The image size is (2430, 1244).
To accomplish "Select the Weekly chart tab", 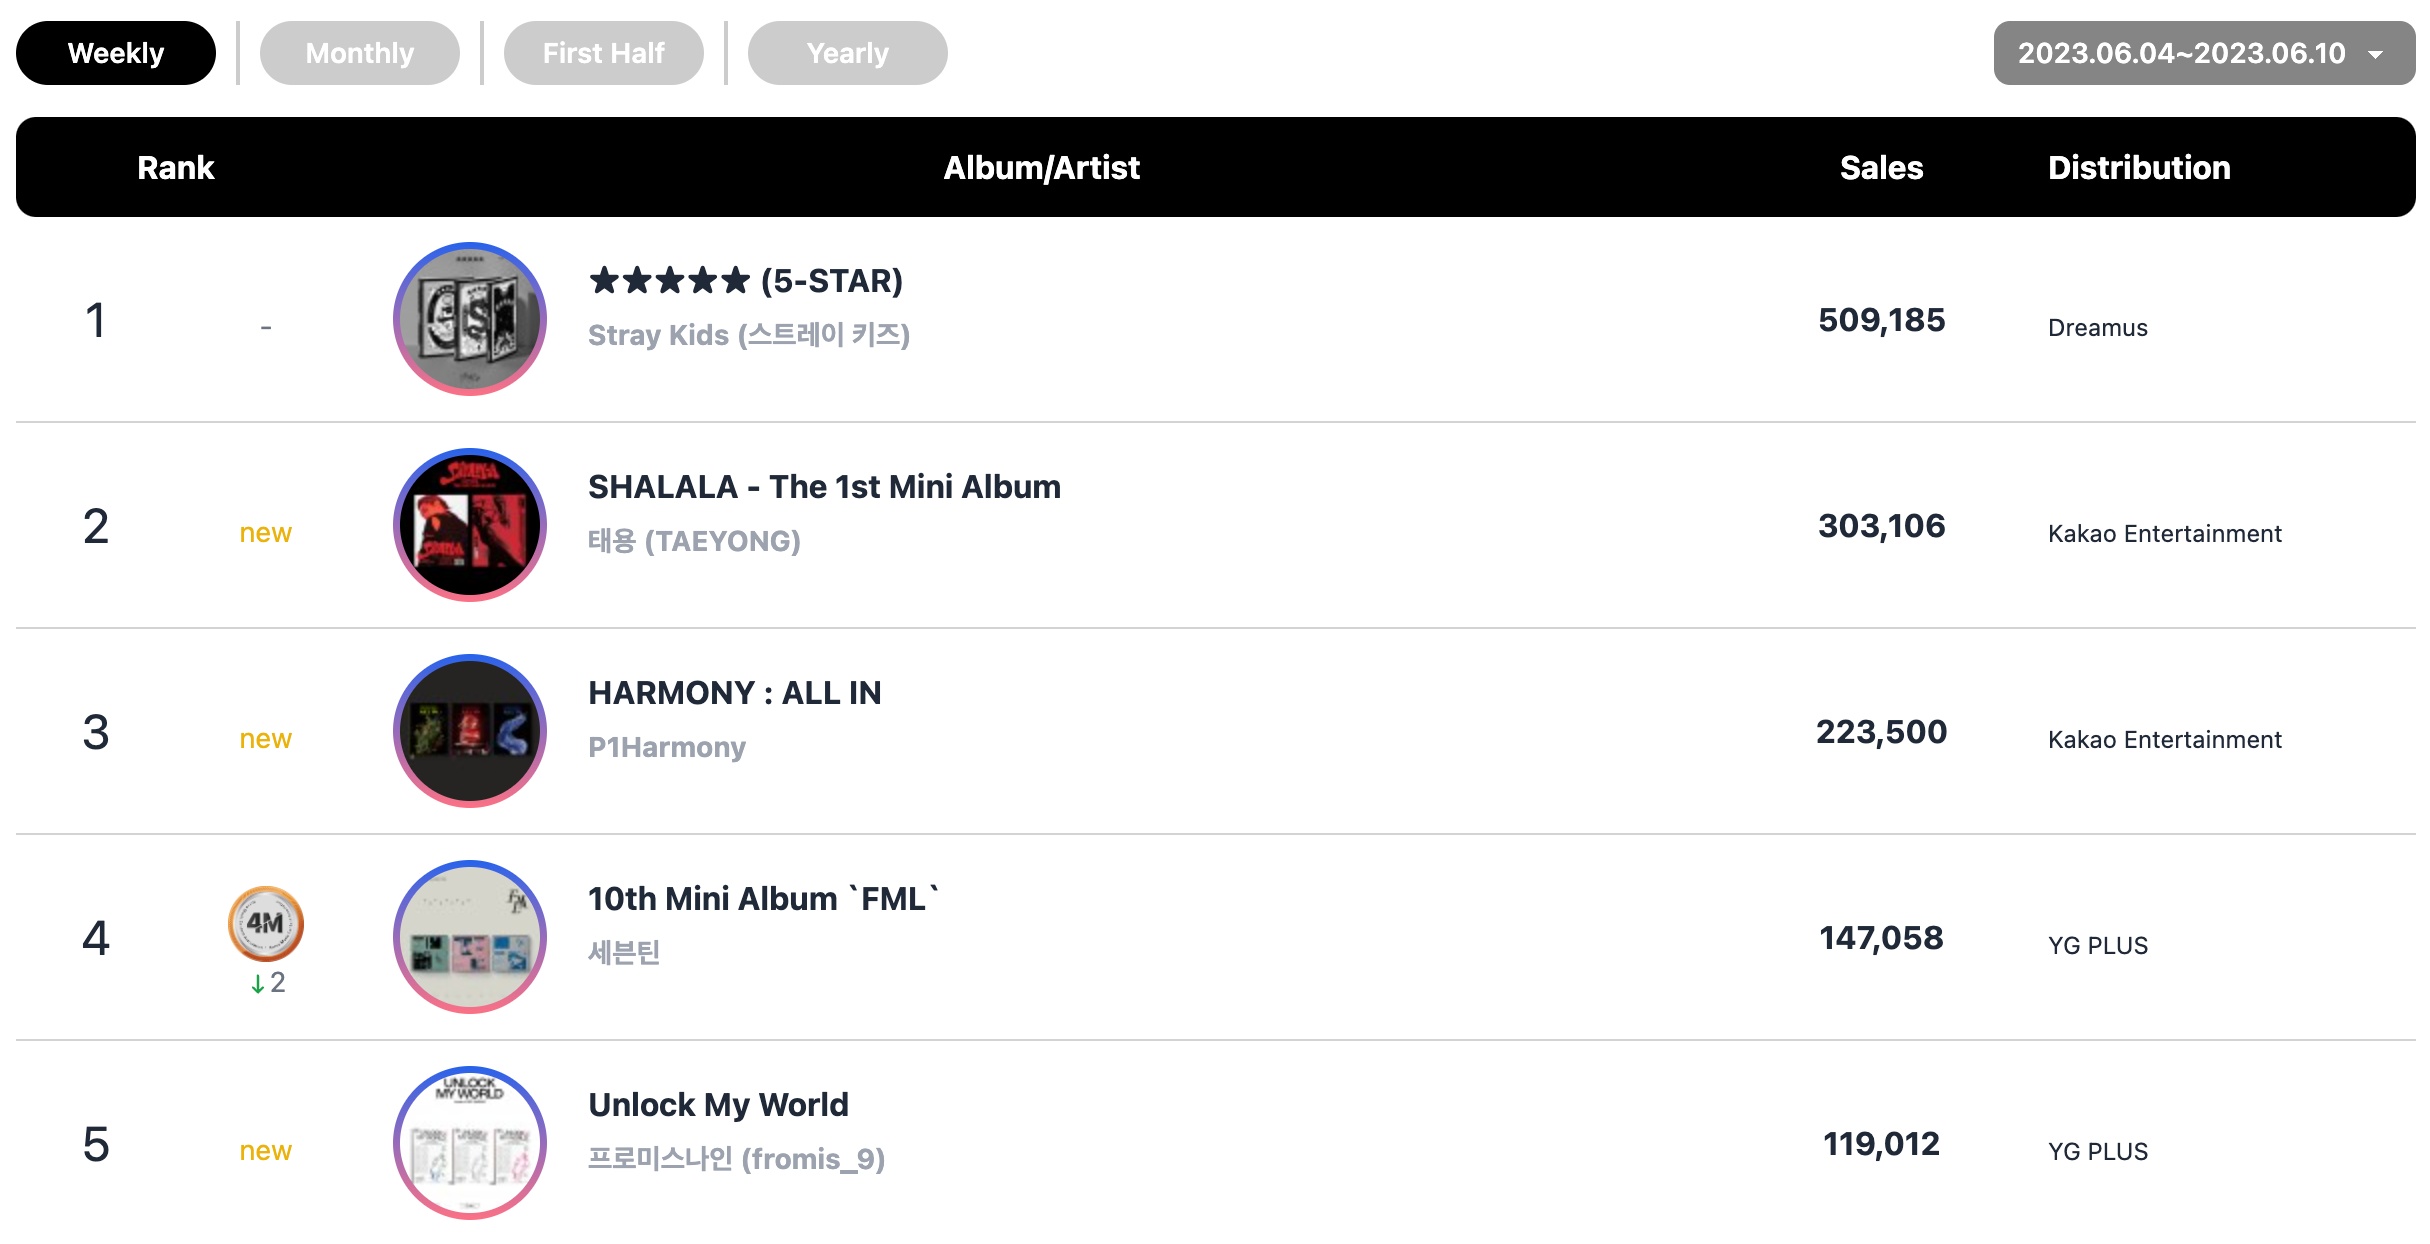I will (116, 53).
